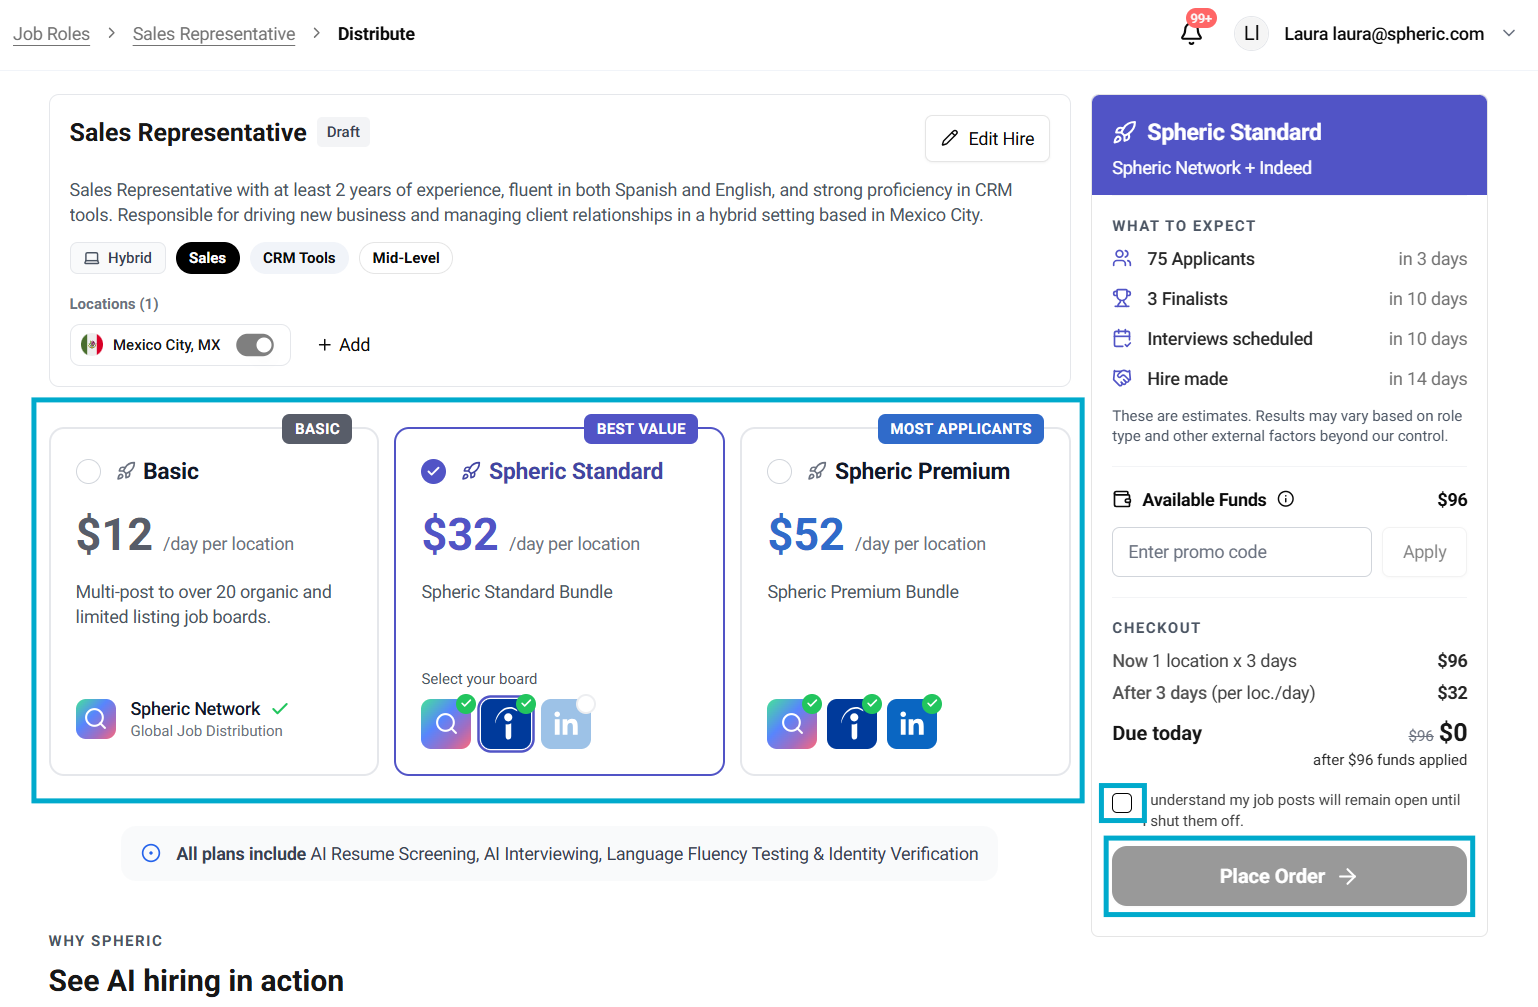Viewport: 1538px width, 1007px height.
Task: Toggle the Mexico City, MX location switch
Action: pyautogui.click(x=255, y=345)
